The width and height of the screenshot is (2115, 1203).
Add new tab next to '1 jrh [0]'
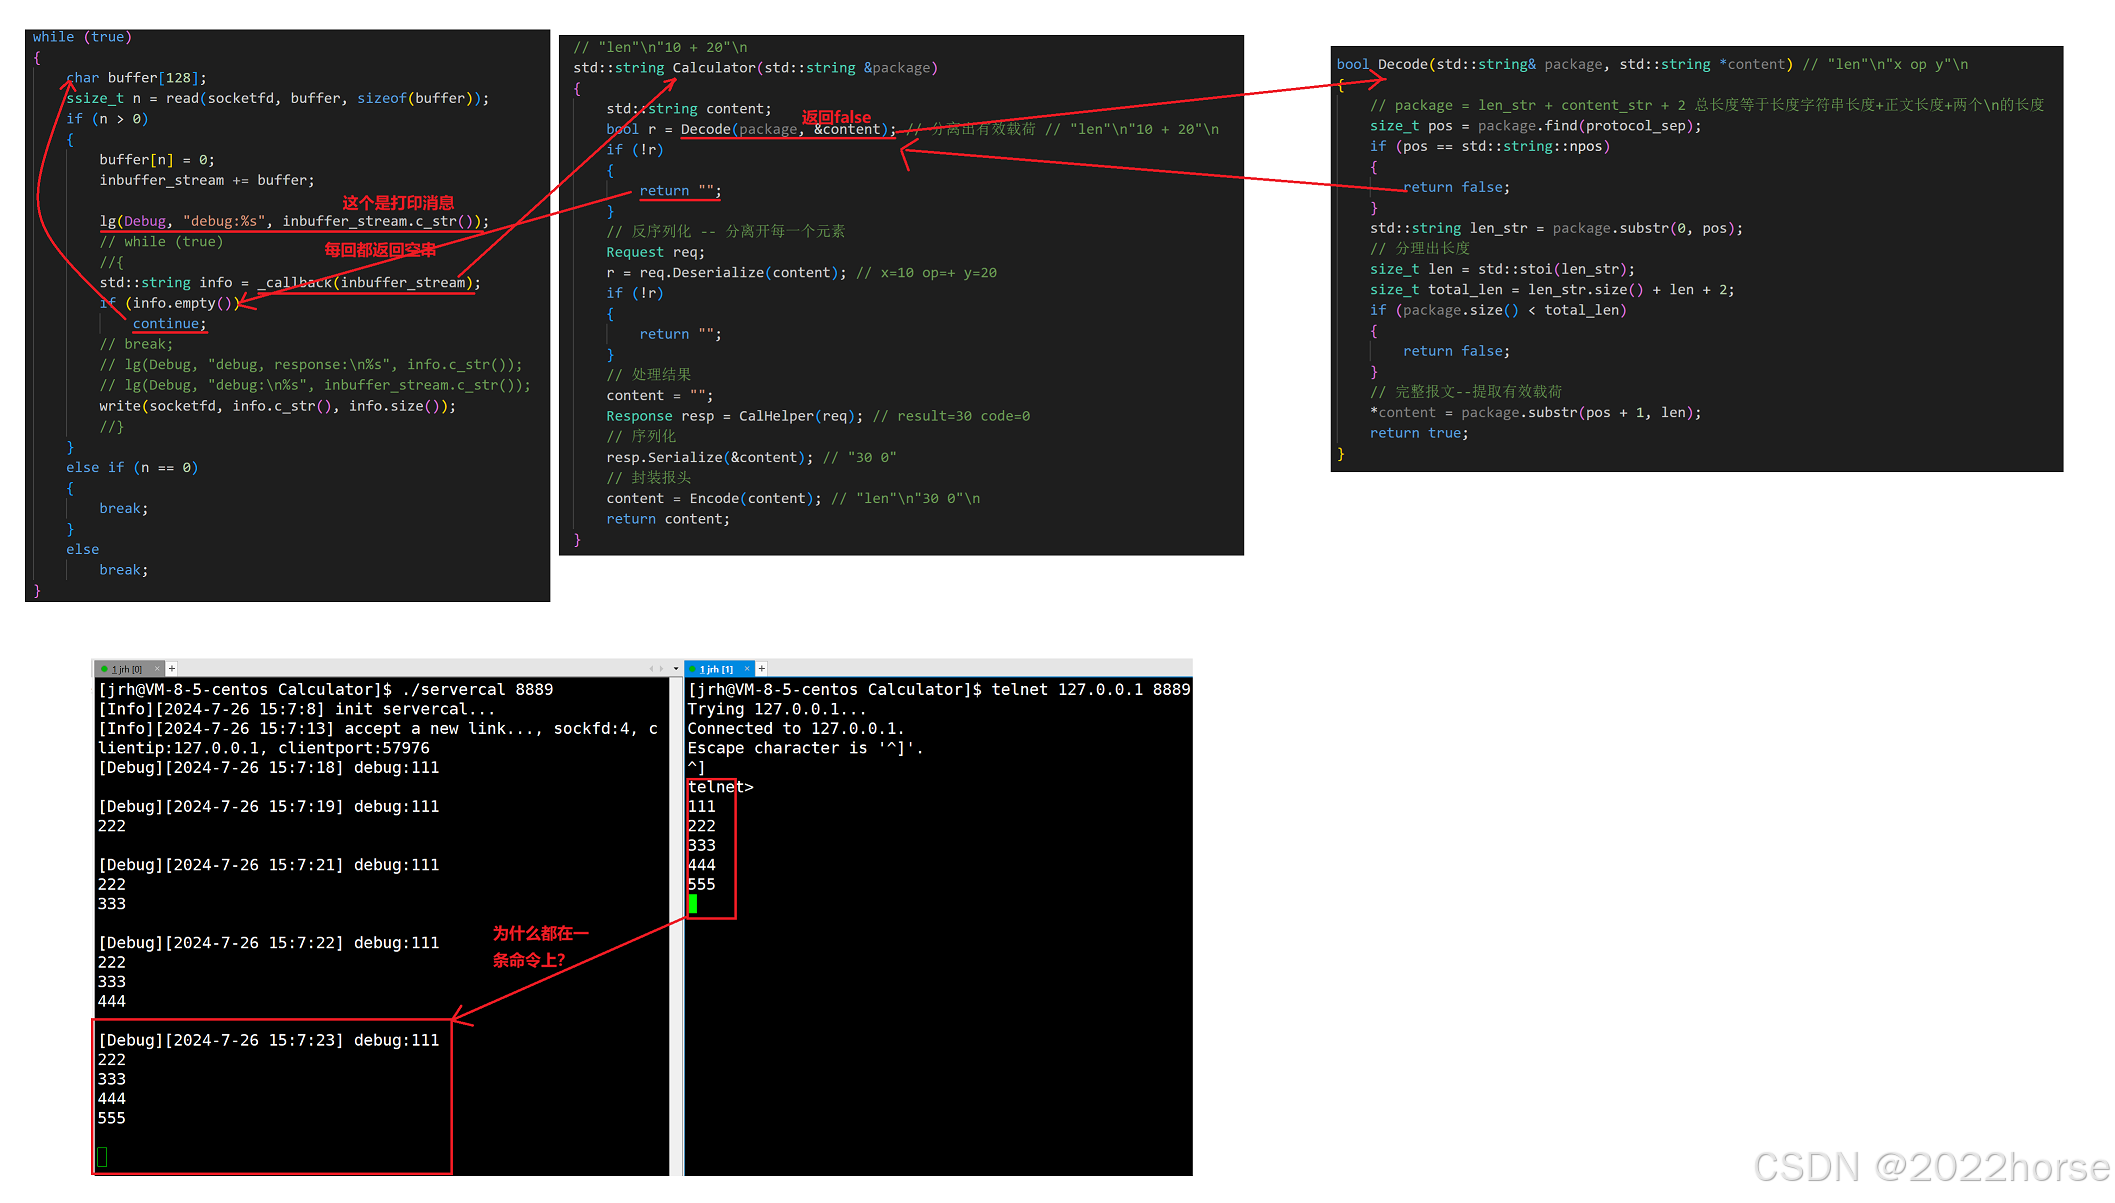172,668
